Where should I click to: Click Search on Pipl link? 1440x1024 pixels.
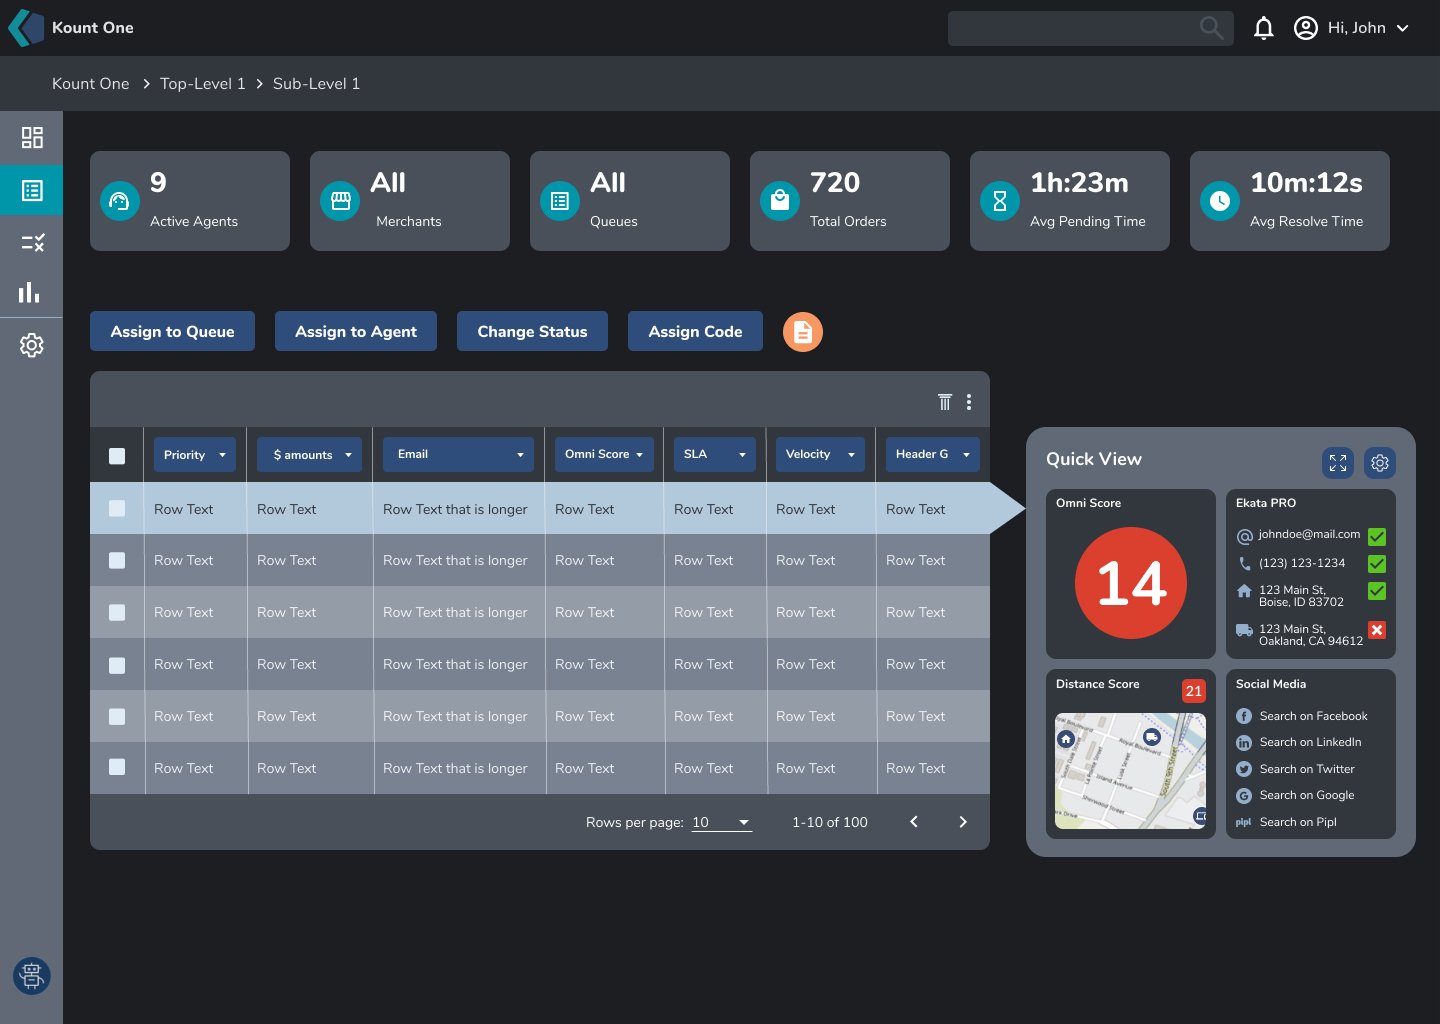(1298, 822)
